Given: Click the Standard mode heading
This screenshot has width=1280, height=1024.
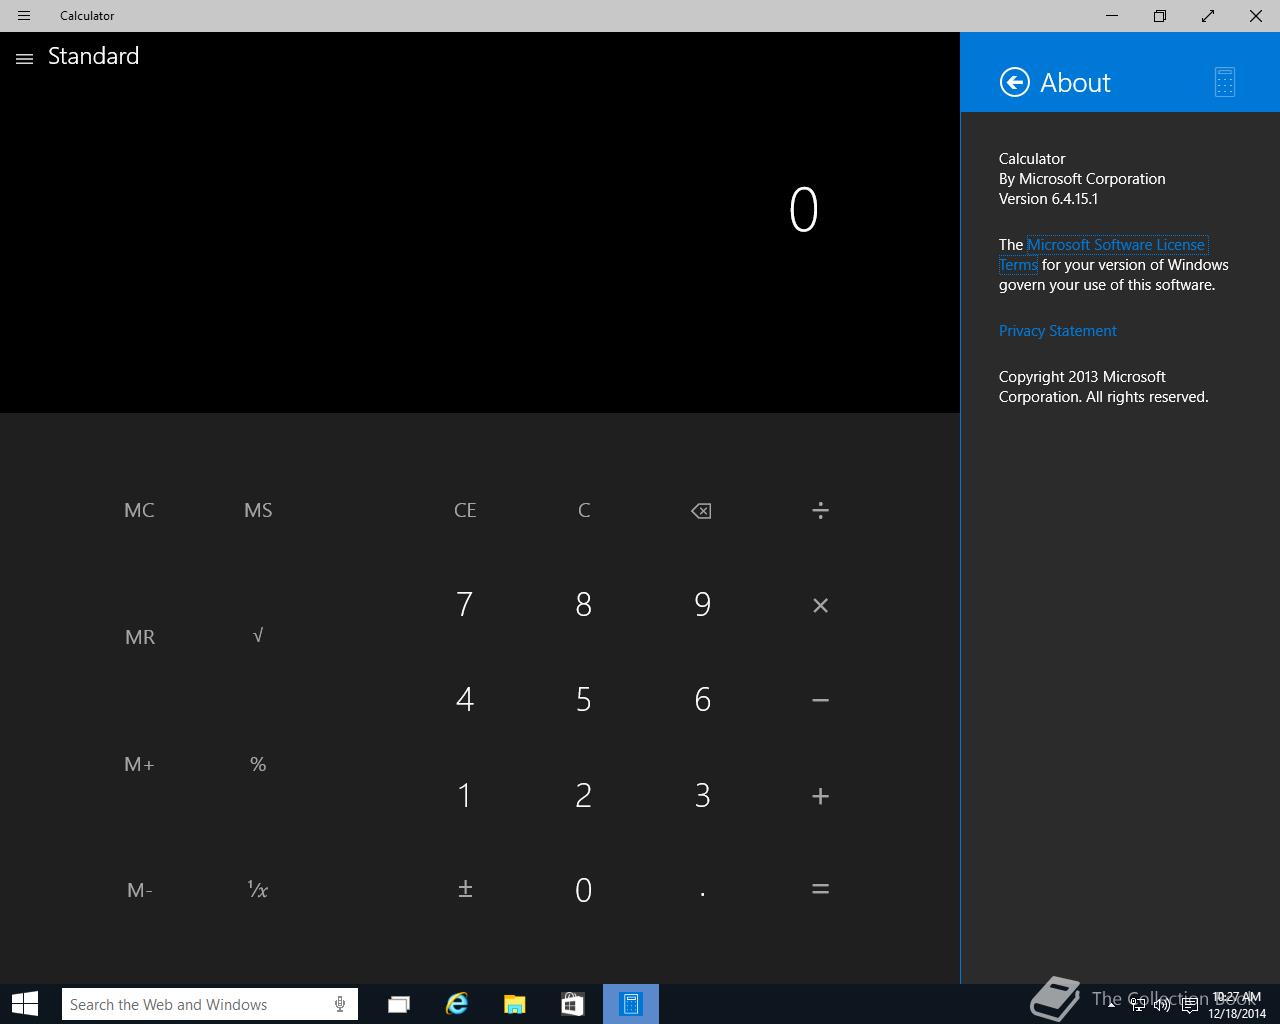Looking at the screenshot, I should 93,56.
